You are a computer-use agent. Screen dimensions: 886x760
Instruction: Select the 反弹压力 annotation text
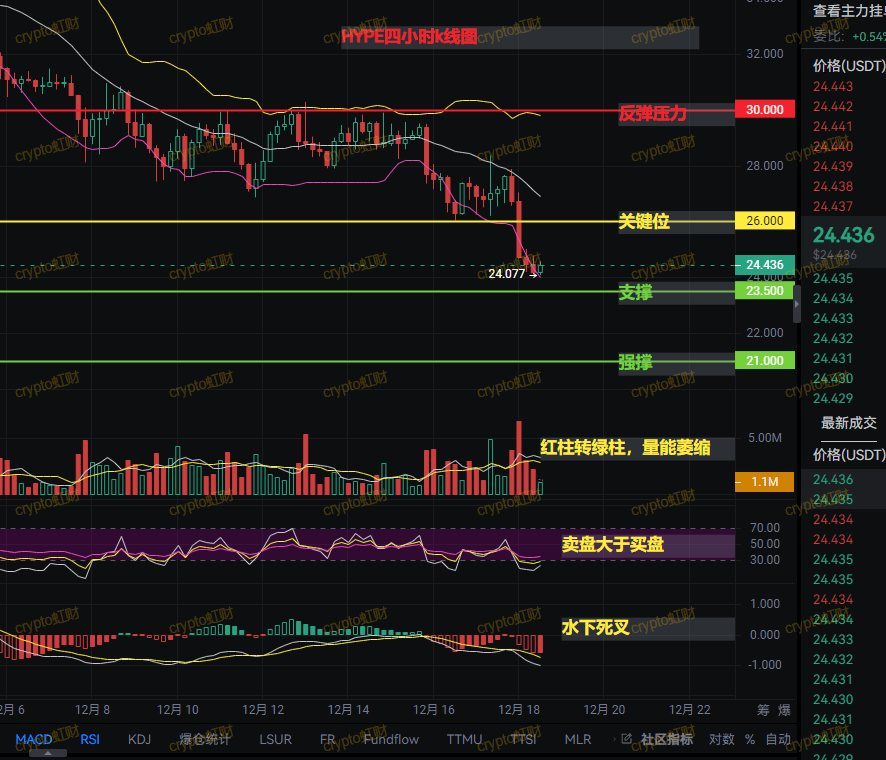click(653, 114)
